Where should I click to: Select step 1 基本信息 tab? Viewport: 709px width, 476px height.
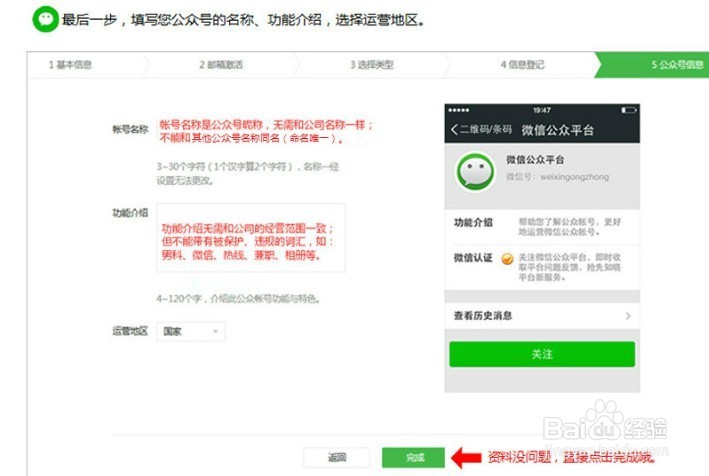pyautogui.click(x=70, y=65)
